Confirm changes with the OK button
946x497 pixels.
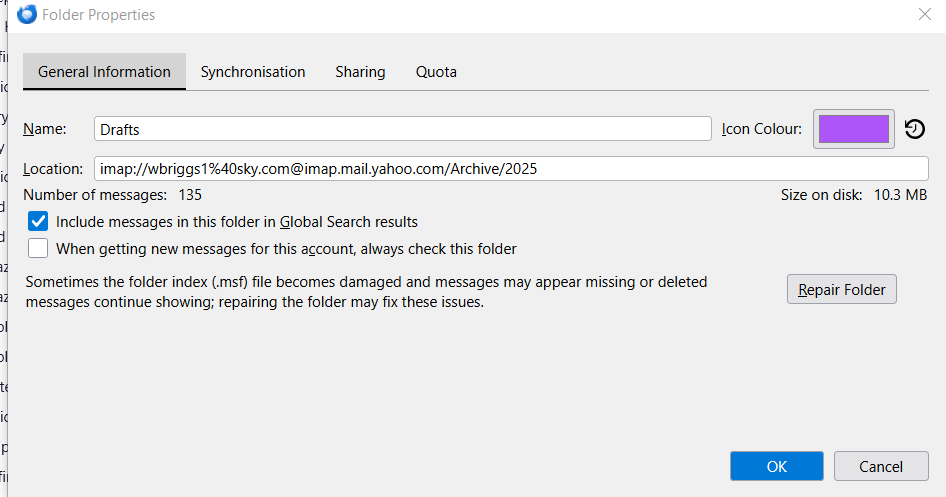(x=777, y=466)
